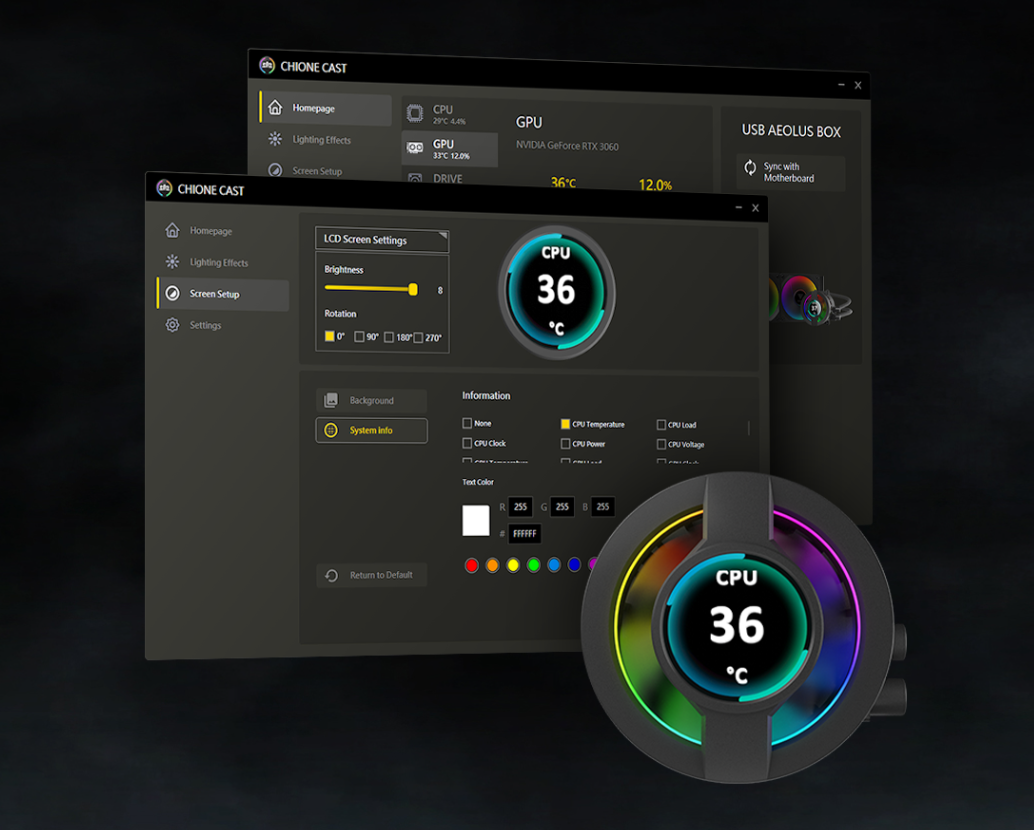Pick the light blue preset color dot
Viewport: 1034px width, 830px height.
coord(554,565)
